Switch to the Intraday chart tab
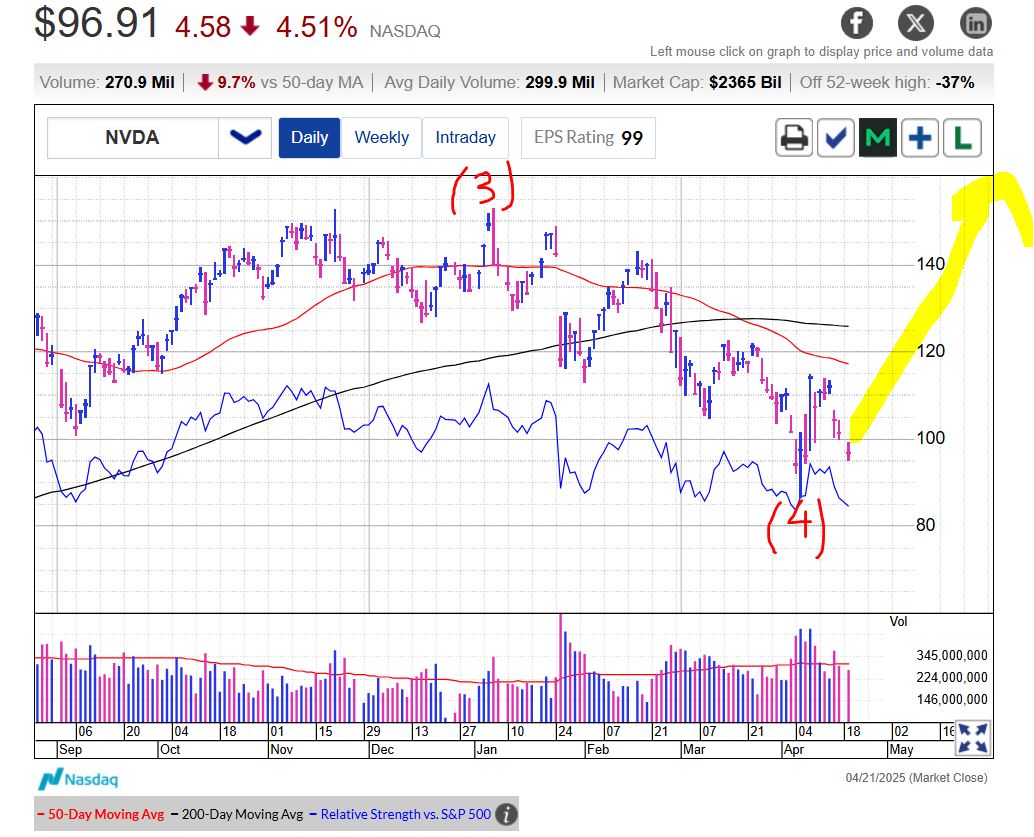Viewport: 1034px width, 837px height. (x=465, y=137)
